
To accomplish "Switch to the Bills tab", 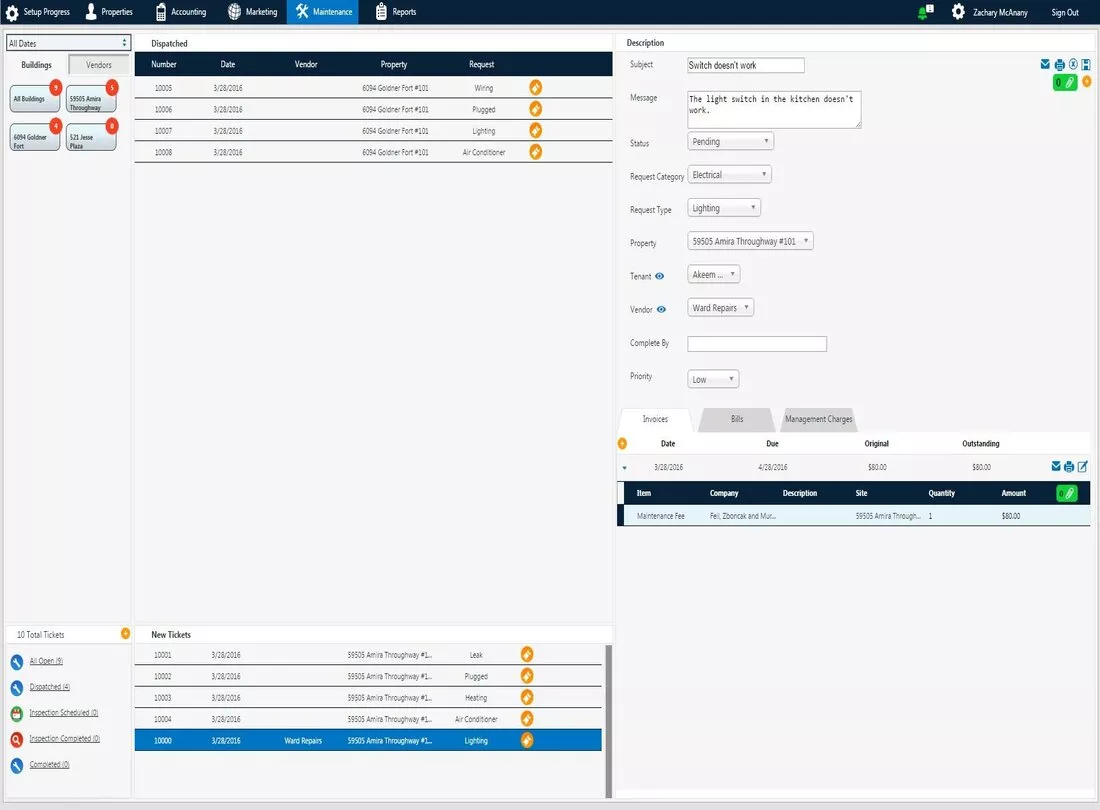I will coord(737,419).
